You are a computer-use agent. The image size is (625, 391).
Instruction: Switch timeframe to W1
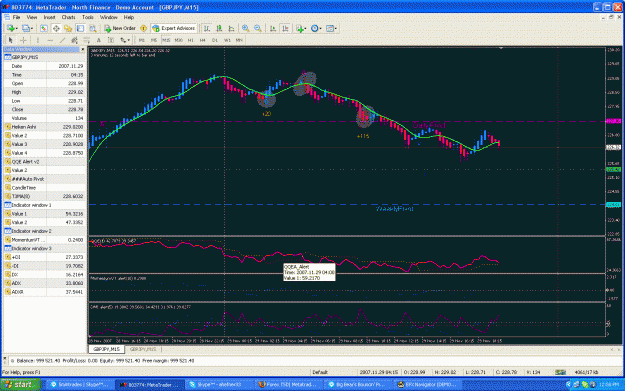(x=227, y=40)
